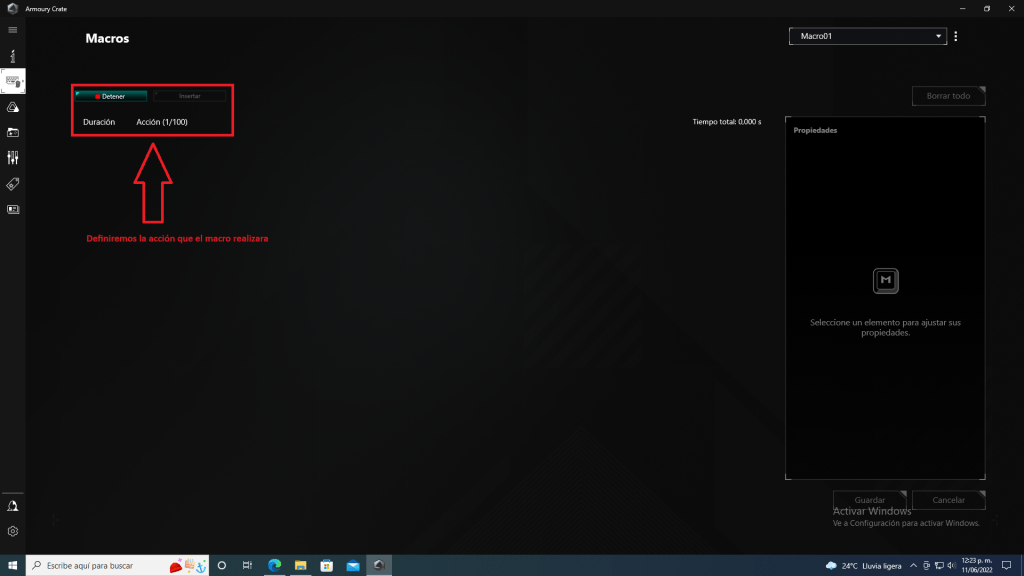Open the three-dot options menu beside Macro01
This screenshot has width=1024, height=576.
tap(956, 37)
